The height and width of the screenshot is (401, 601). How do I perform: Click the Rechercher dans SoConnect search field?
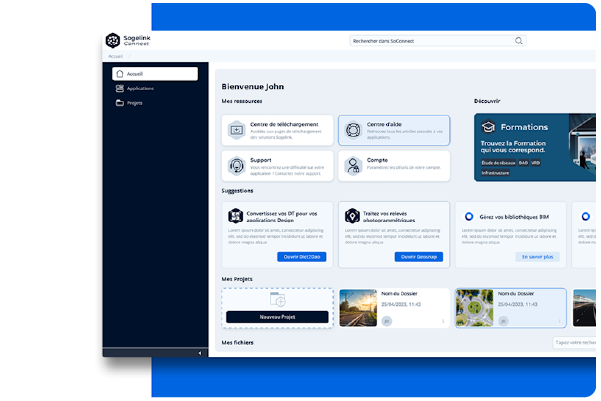[430, 41]
